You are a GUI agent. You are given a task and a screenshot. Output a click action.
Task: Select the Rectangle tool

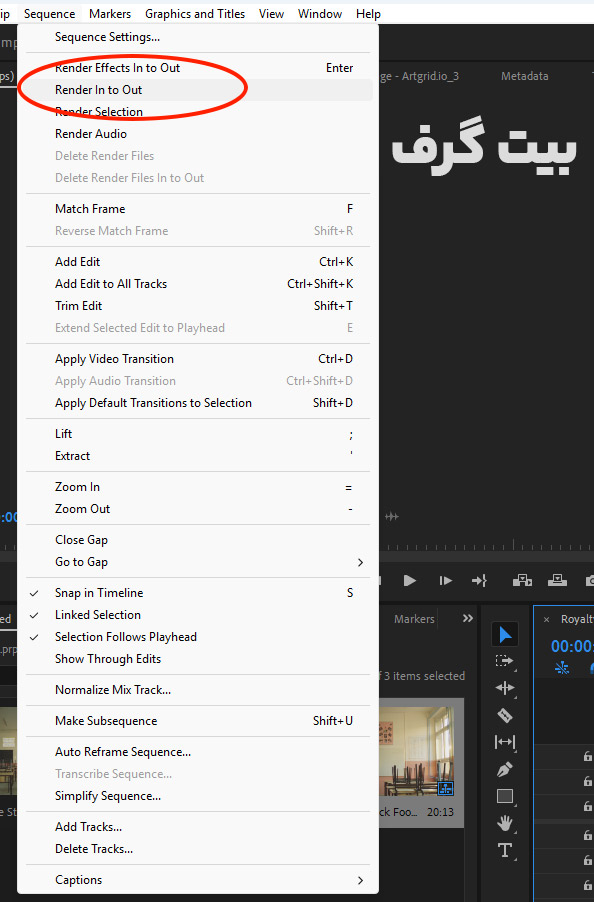coord(505,796)
